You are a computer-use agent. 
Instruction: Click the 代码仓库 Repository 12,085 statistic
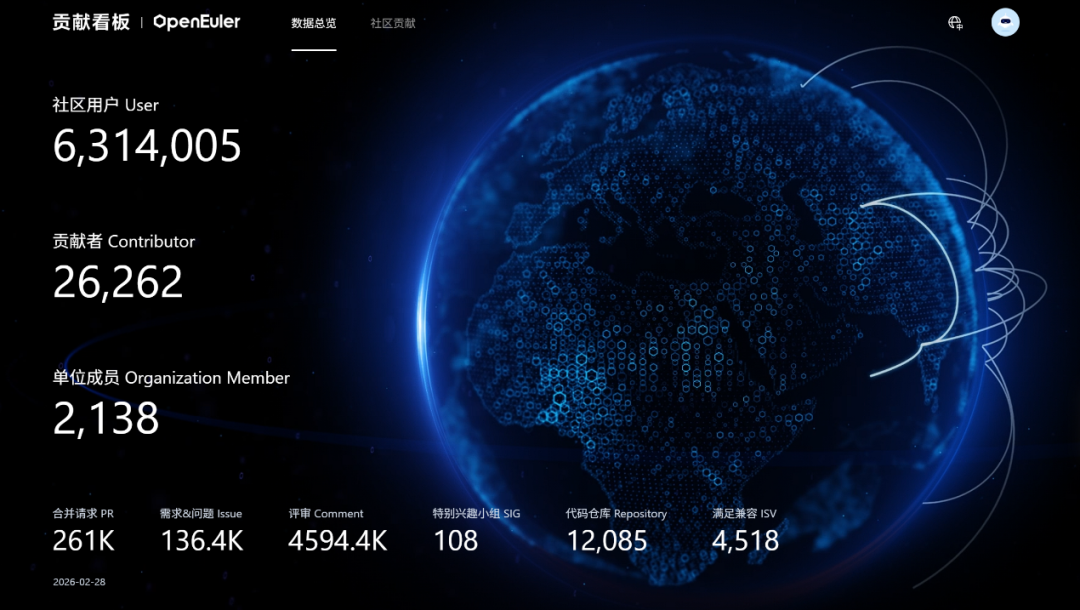click(607, 541)
